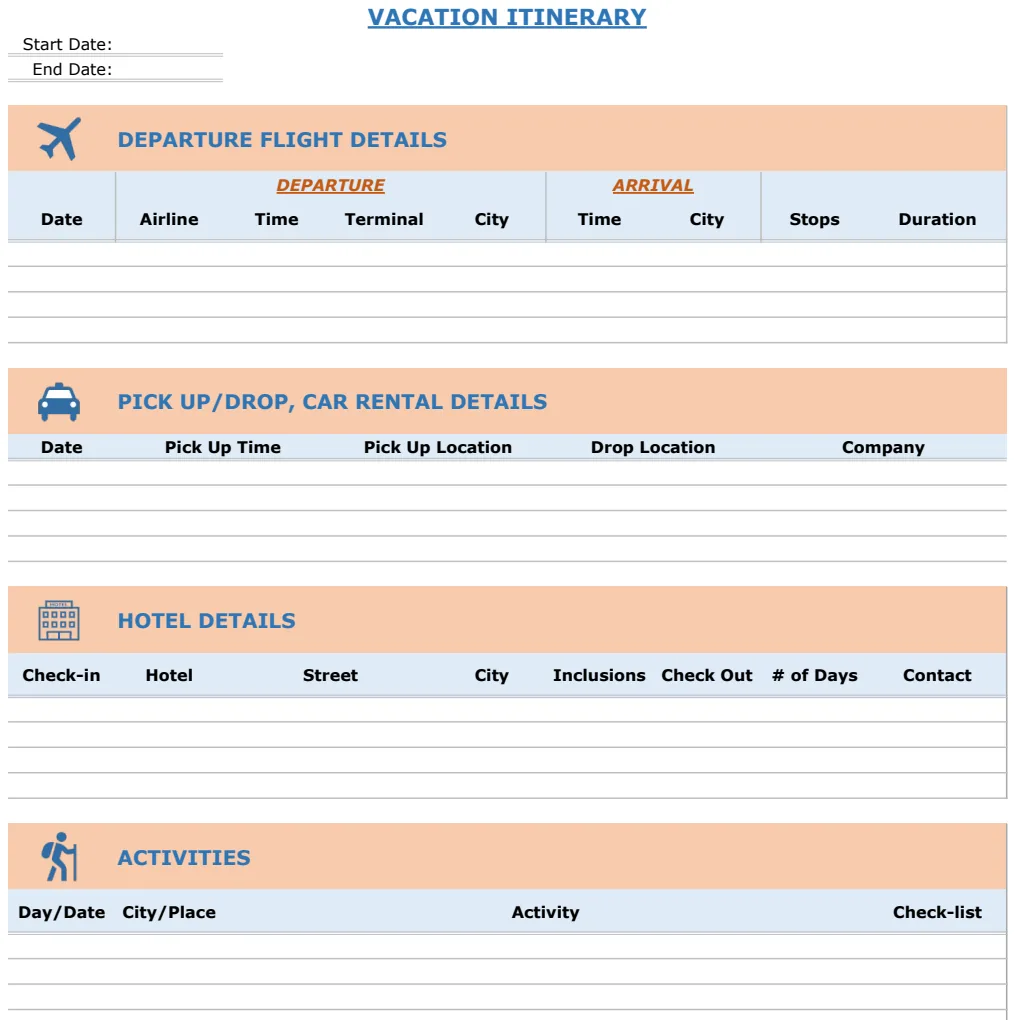The width and height of the screenshot is (1016, 1020).
Task: Select the departure City column header
Action: [x=492, y=219]
